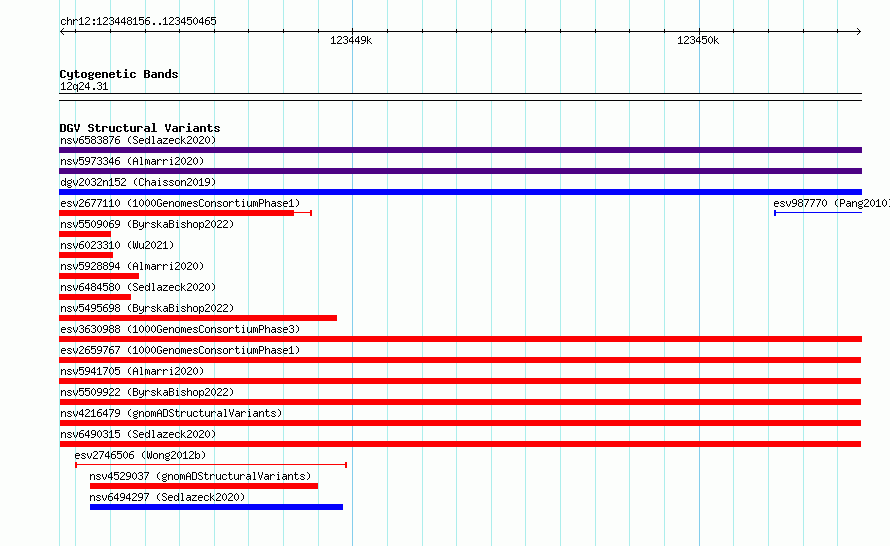Select the purple nsv5973346 variant bar

tap(460, 171)
